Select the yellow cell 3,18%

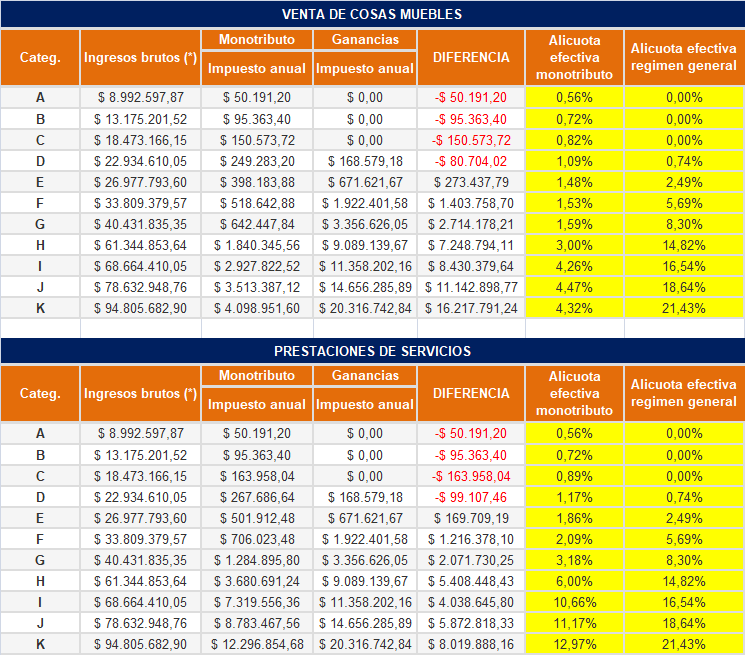(x=574, y=560)
